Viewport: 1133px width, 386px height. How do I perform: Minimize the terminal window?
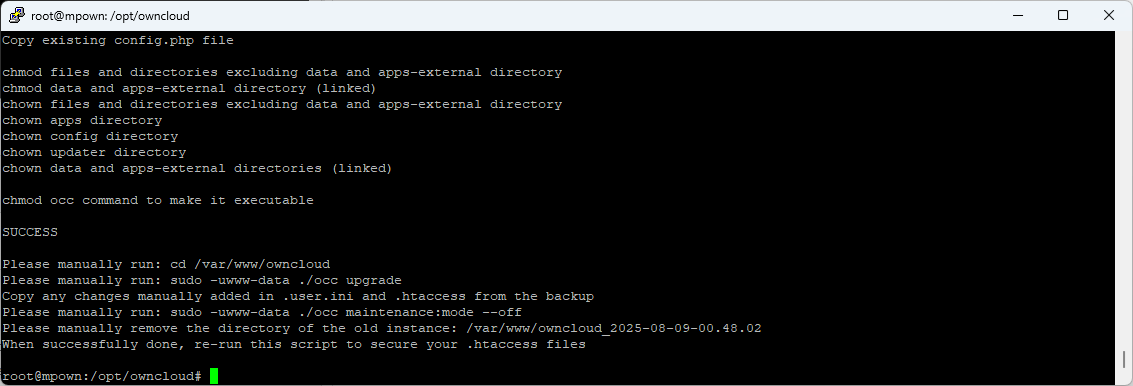[1018, 15]
